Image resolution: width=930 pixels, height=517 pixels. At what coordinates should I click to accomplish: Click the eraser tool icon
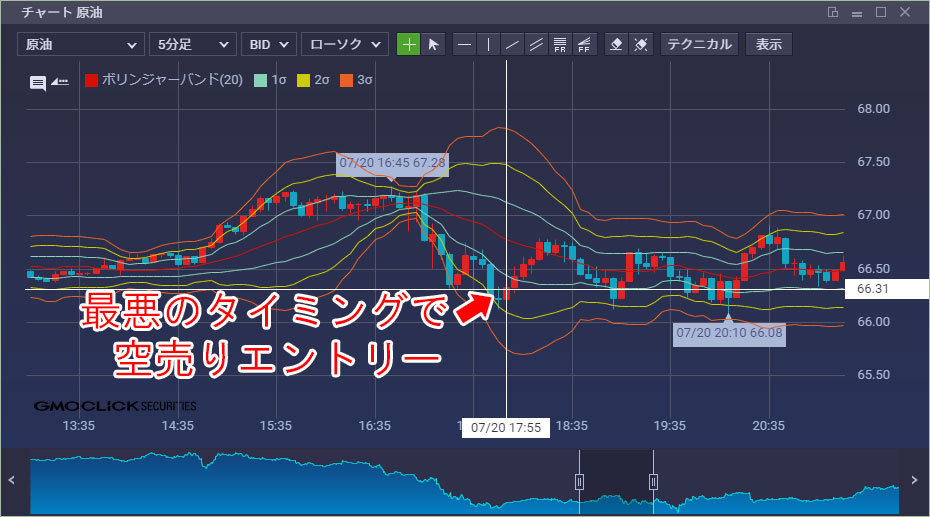(x=616, y=44)
